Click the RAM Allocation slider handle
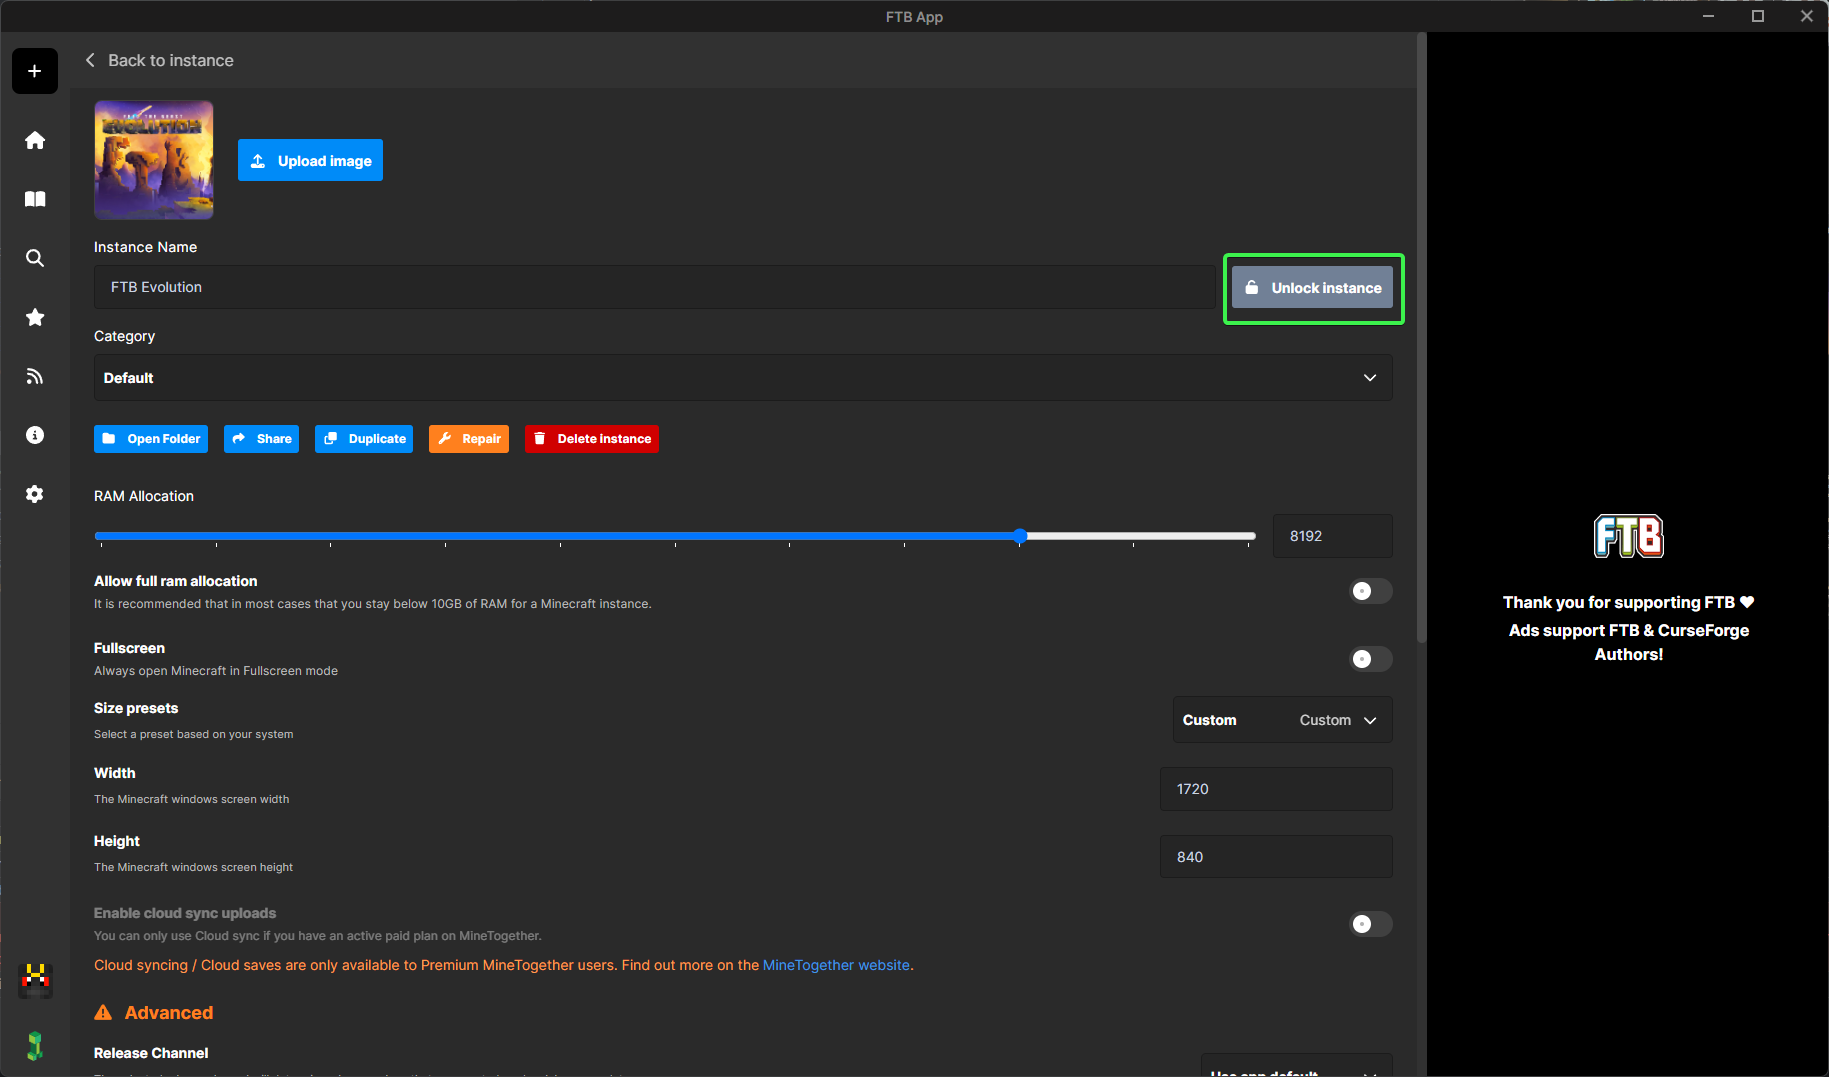Screen dimensions: 1829x1077 [1020, 536]
